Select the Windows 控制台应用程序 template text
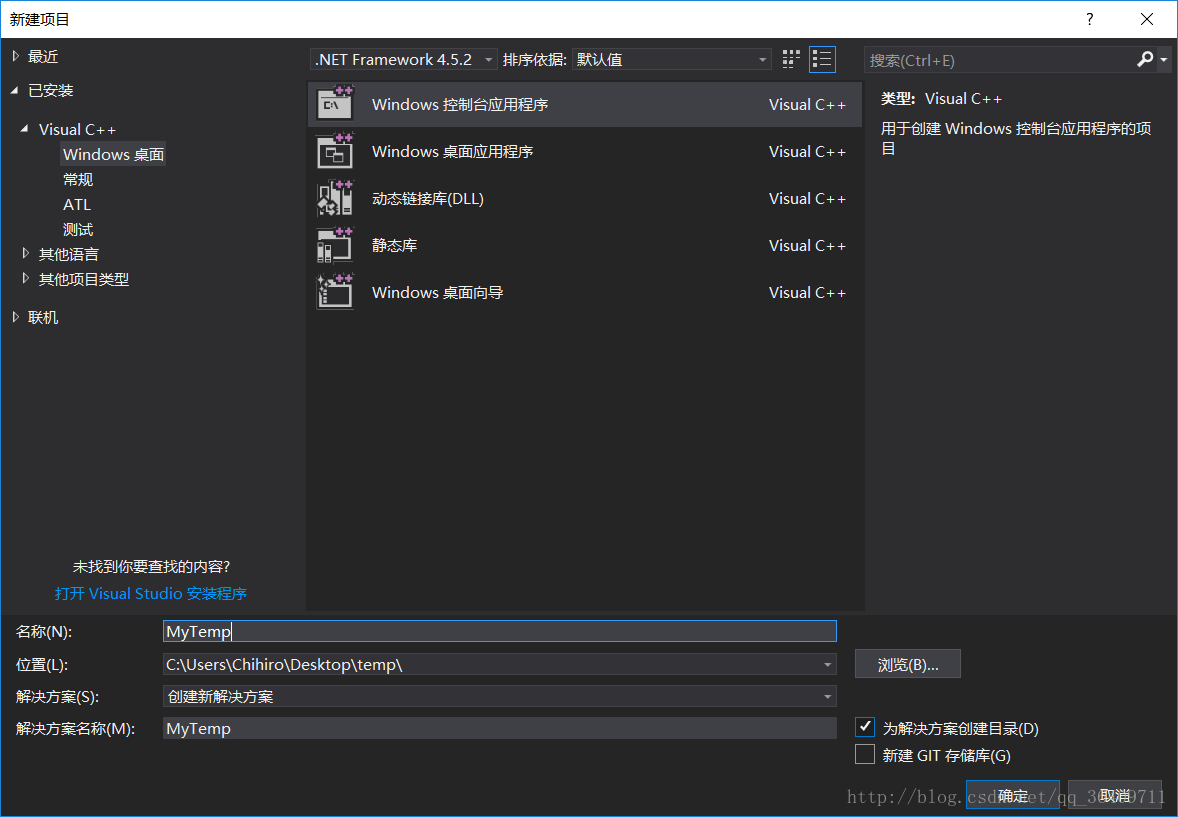 point(460,104)
